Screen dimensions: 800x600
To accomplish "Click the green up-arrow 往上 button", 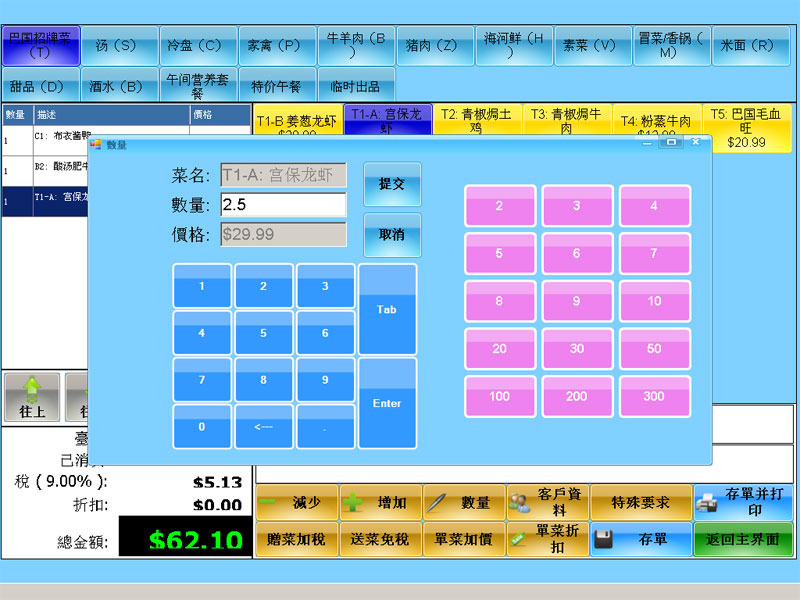I will [32, 397].
